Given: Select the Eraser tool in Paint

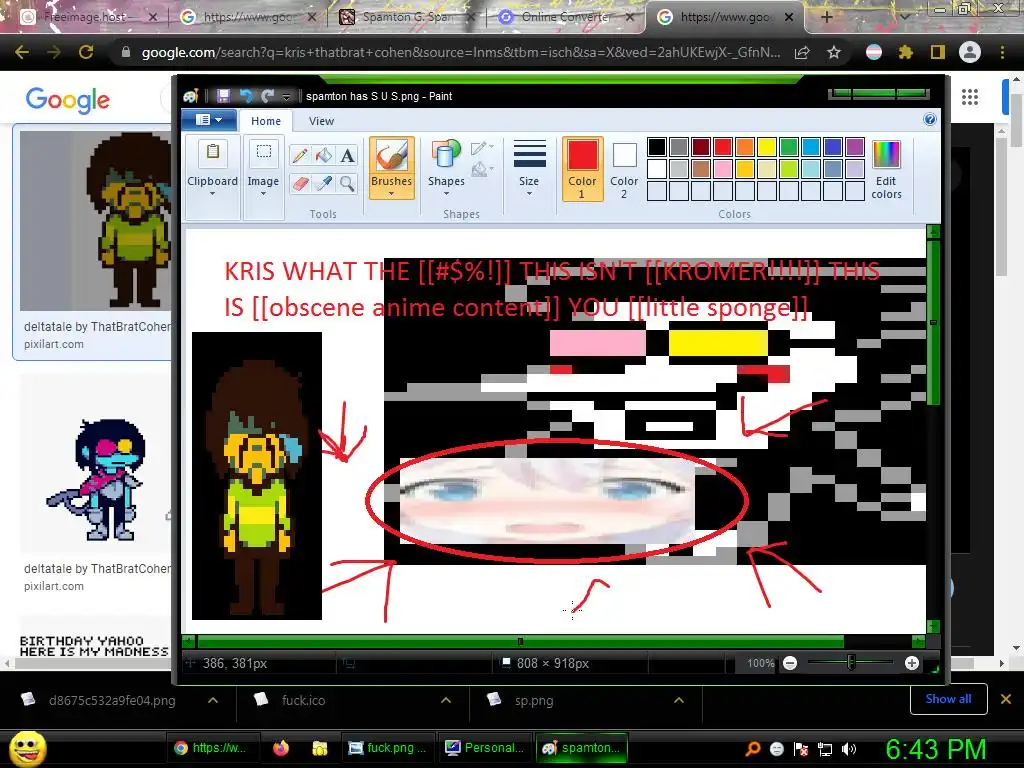Looking at the screenshot, I should click(300, 184).
